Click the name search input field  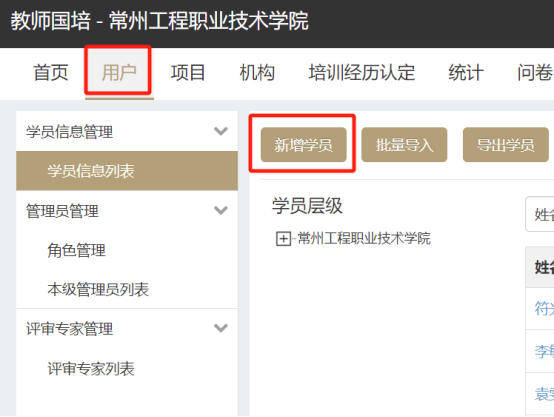click(x=540, y=214)
